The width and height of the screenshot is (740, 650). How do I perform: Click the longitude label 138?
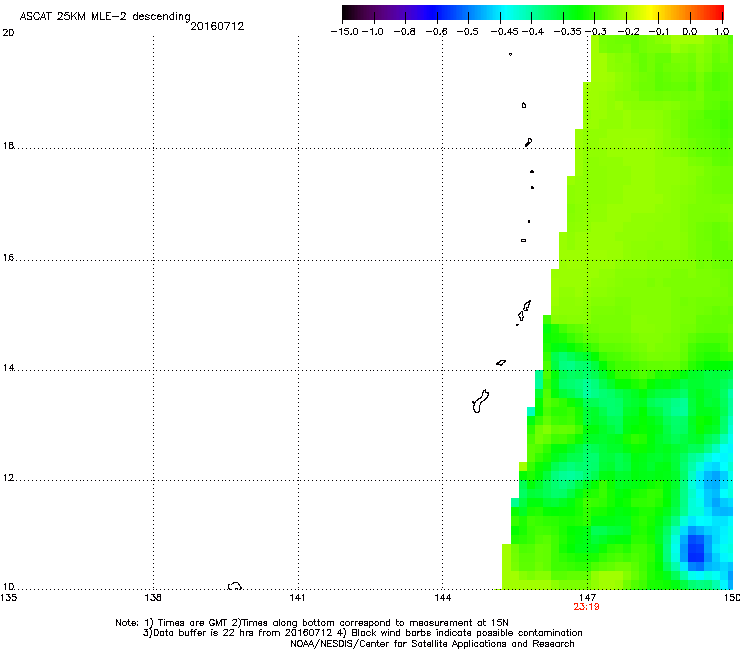tap(153, 597)
